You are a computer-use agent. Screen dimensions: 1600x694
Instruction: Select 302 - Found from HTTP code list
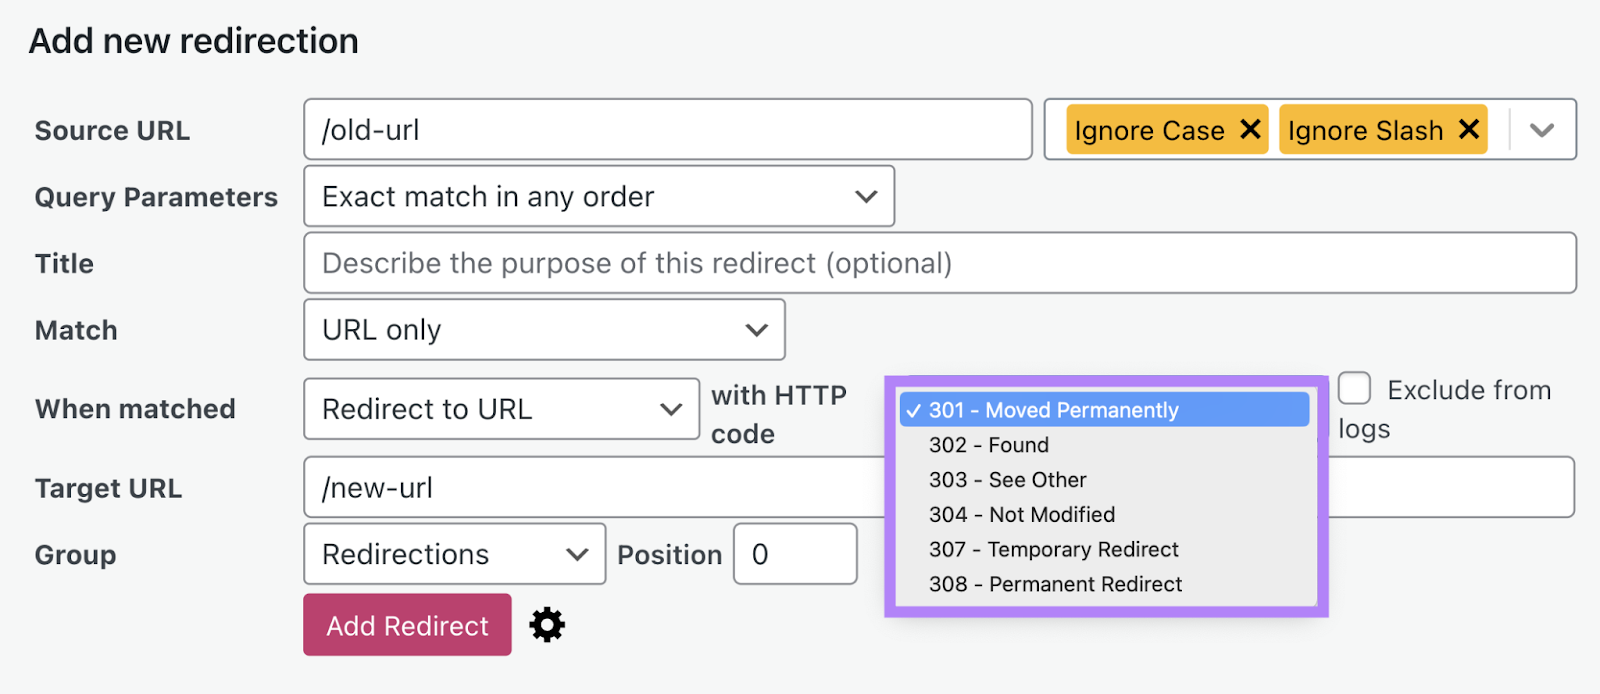click(x=989, y=445)
